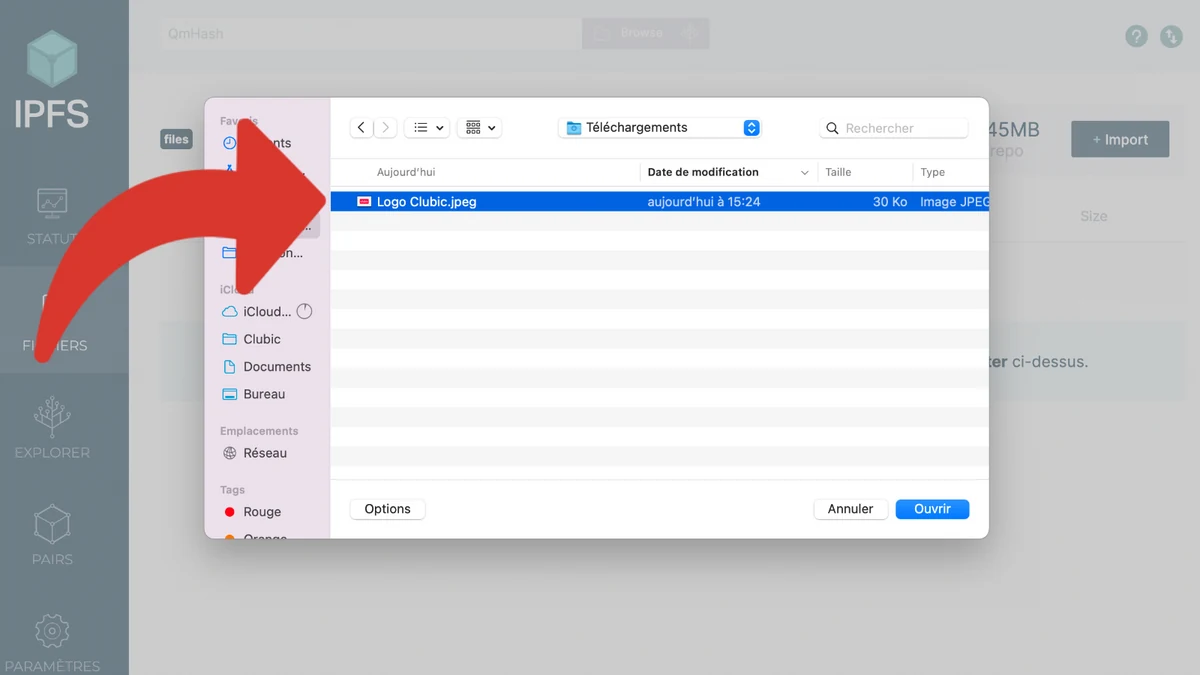
Task: Click the 'files' breadcrumb in IPFS
Action: (x=176, y=139)
